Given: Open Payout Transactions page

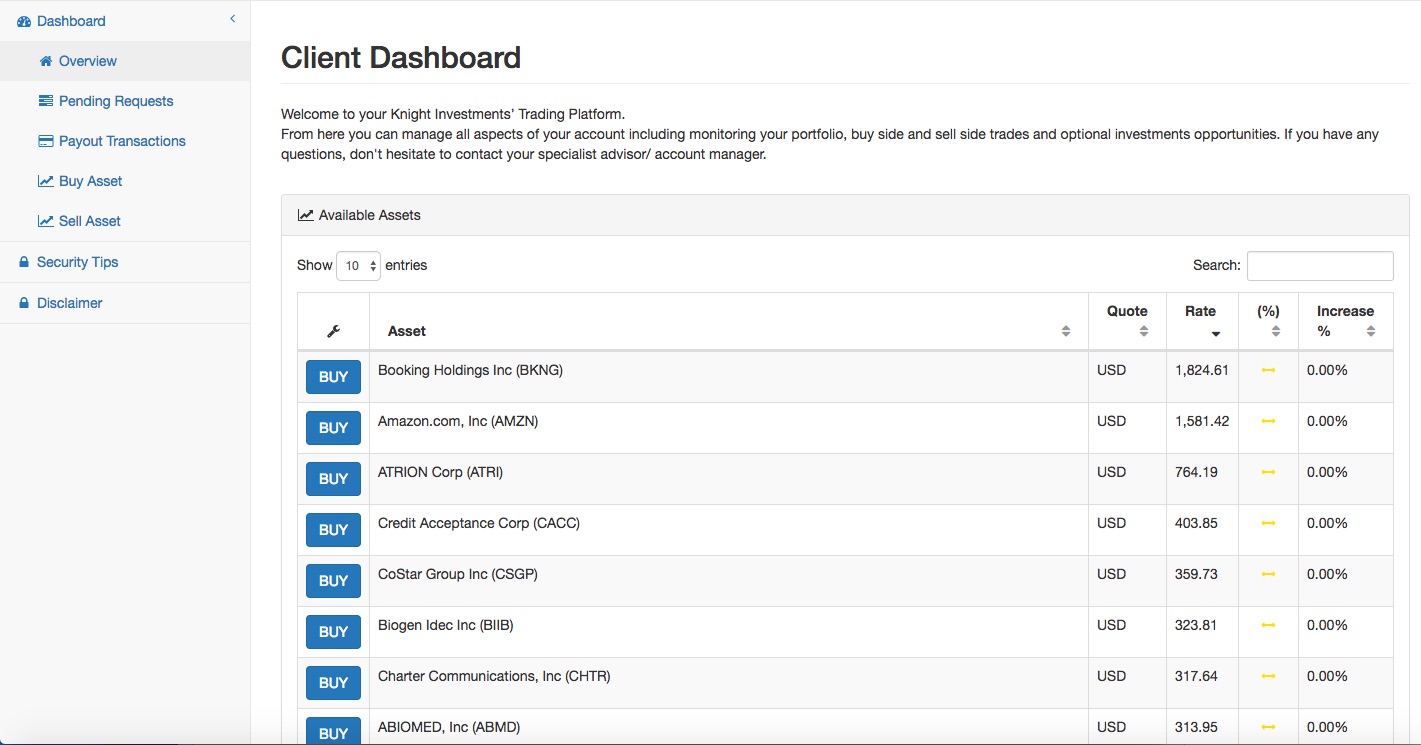Looking at the screenshot, I should click(125, 141).
